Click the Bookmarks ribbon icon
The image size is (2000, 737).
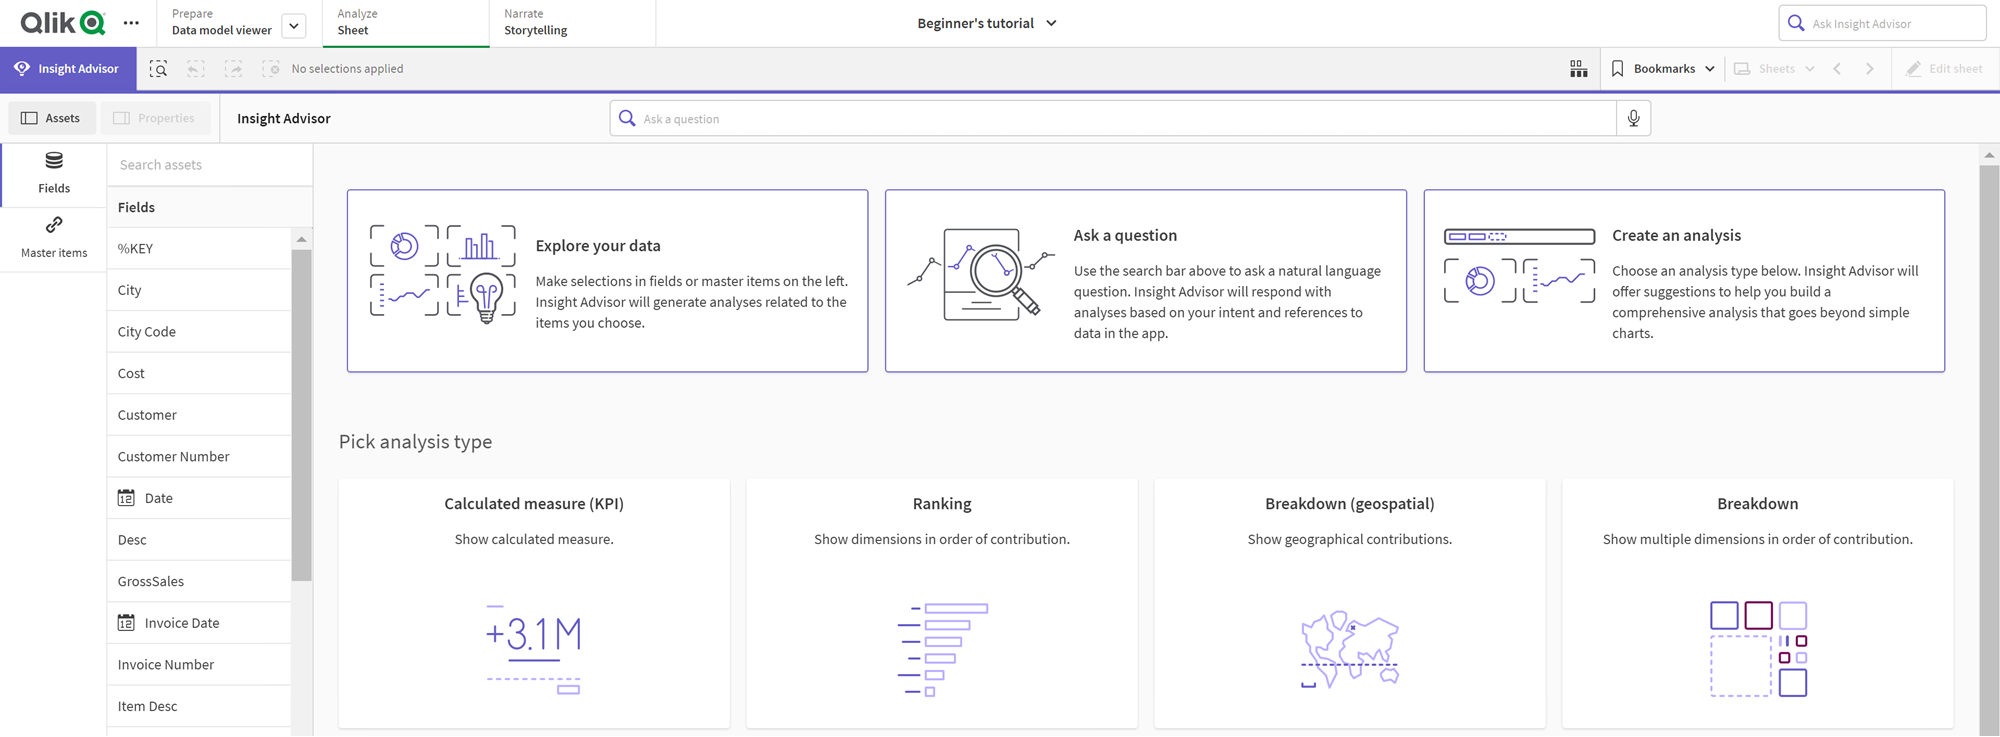coord(1618,69)
